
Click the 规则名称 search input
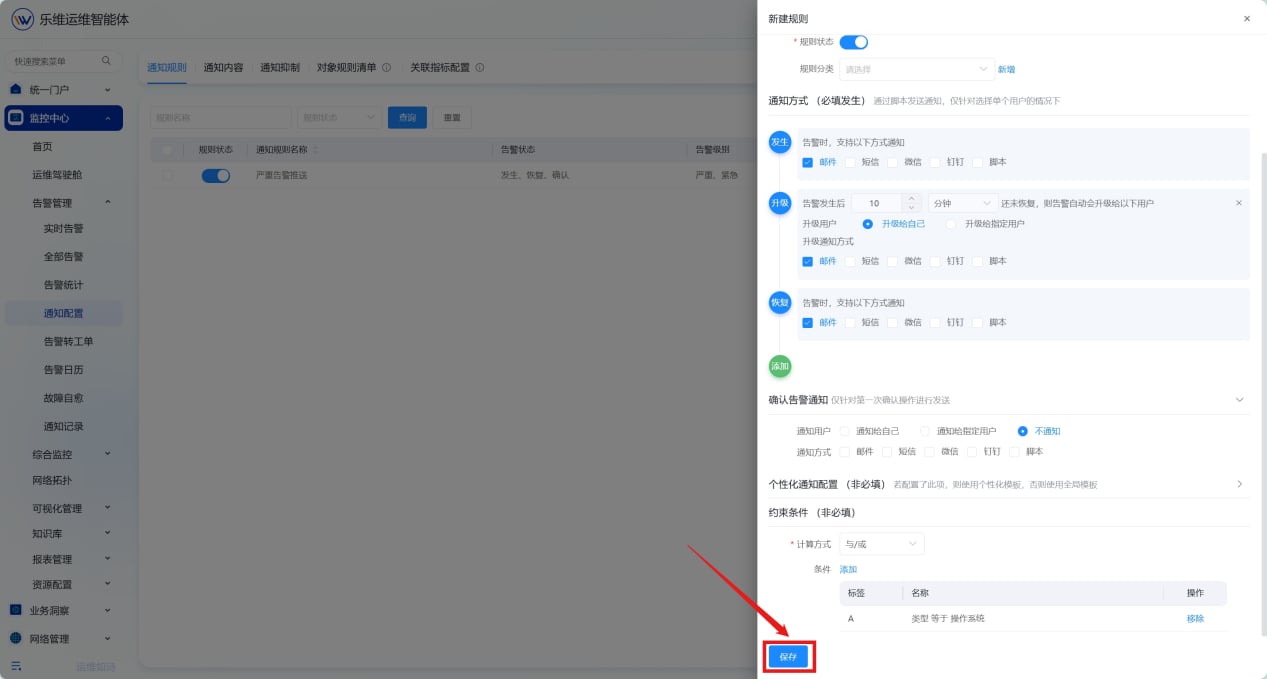pos(221,118)
